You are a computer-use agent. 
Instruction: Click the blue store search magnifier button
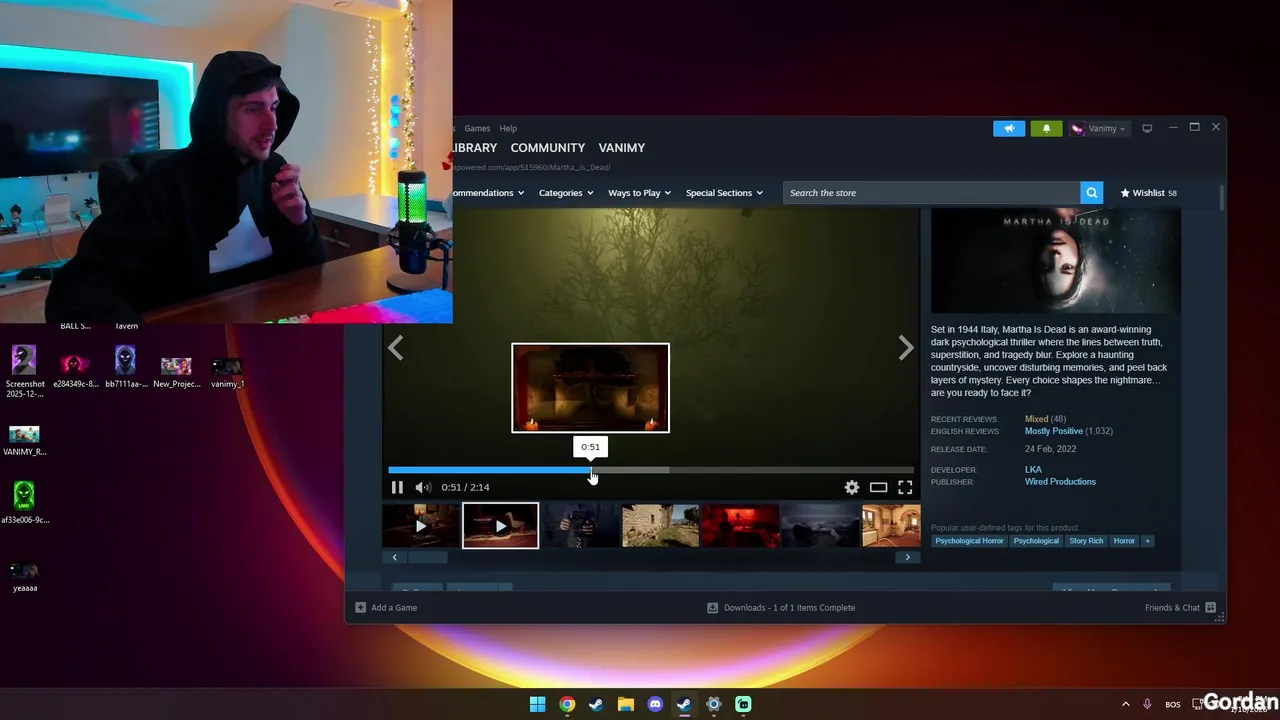[1092, 193]
